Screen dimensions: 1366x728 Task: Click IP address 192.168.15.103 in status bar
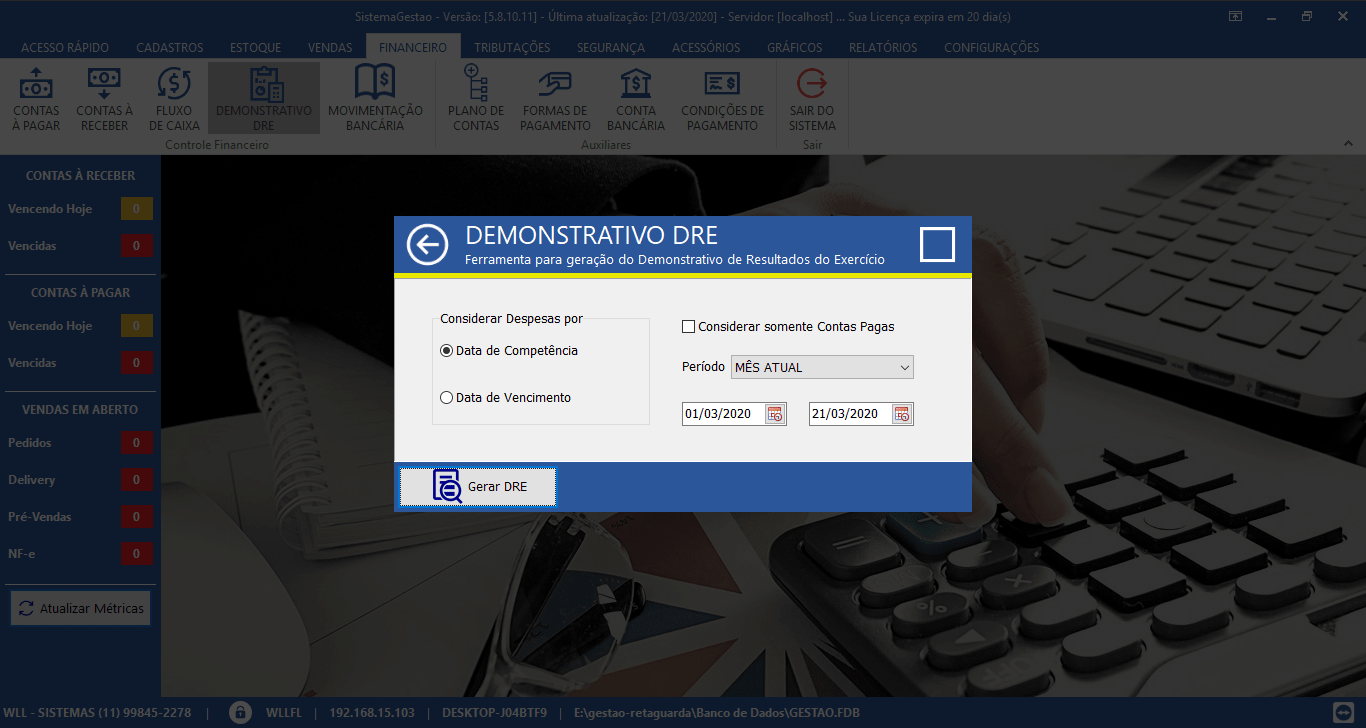(371, 713)
